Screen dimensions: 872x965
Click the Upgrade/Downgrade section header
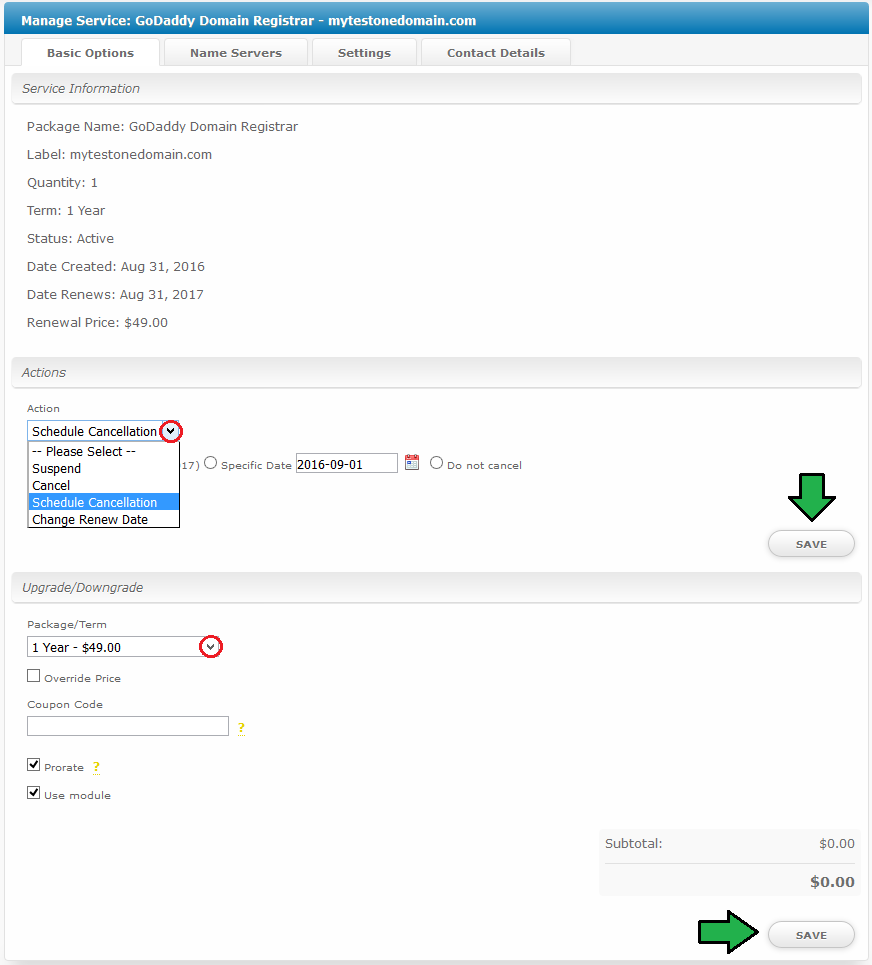pos(436,588)
